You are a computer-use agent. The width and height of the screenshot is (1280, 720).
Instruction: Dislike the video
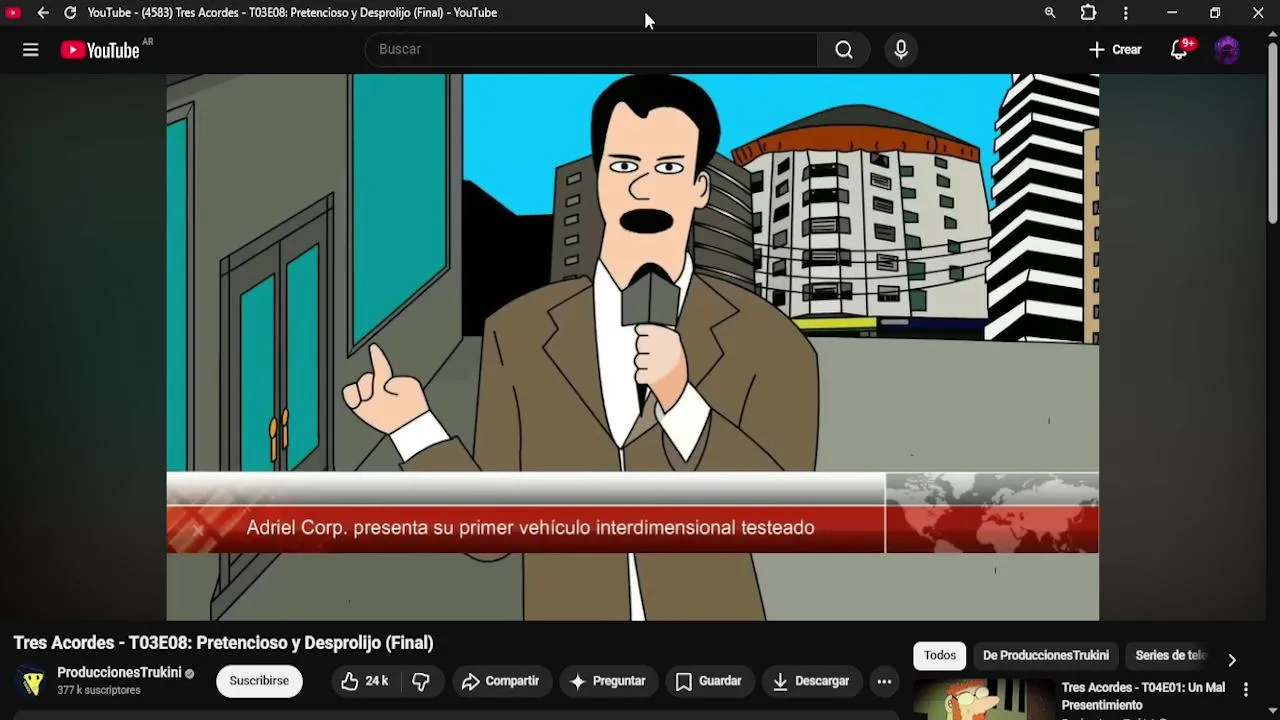click(x=421, y=681)
